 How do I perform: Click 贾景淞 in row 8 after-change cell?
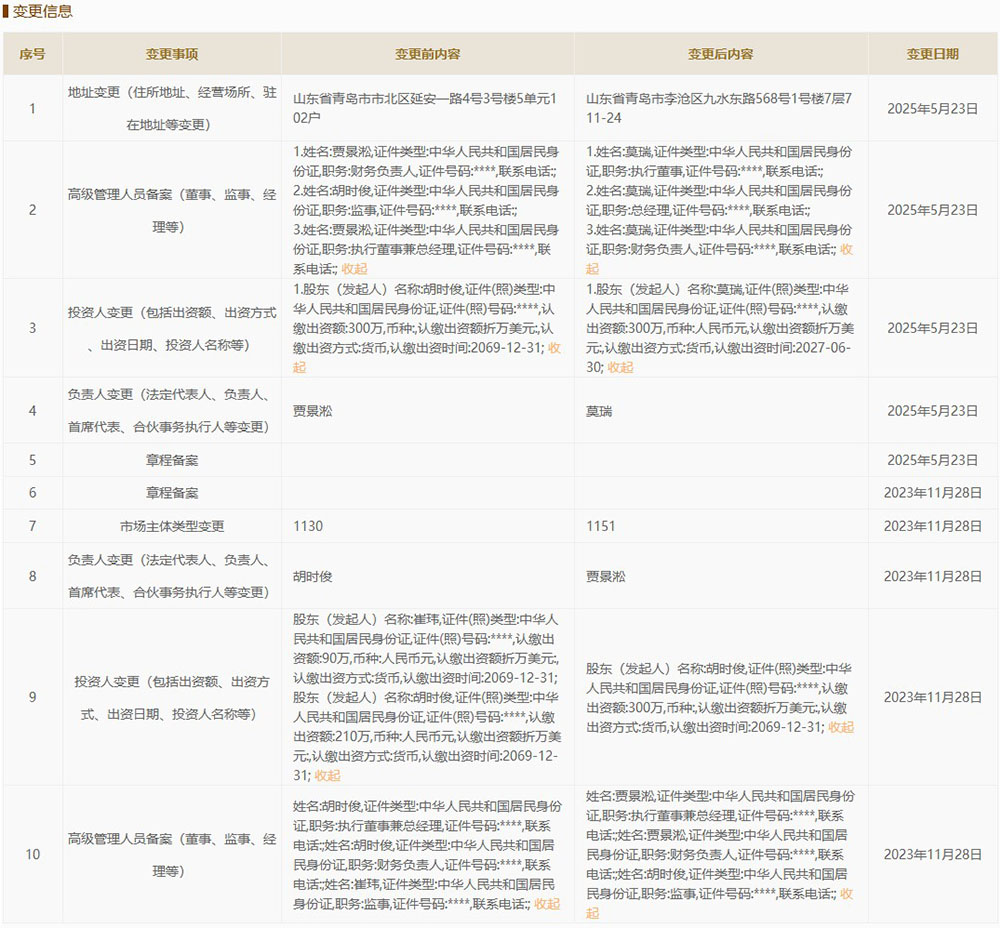click(x=606, y=577)
